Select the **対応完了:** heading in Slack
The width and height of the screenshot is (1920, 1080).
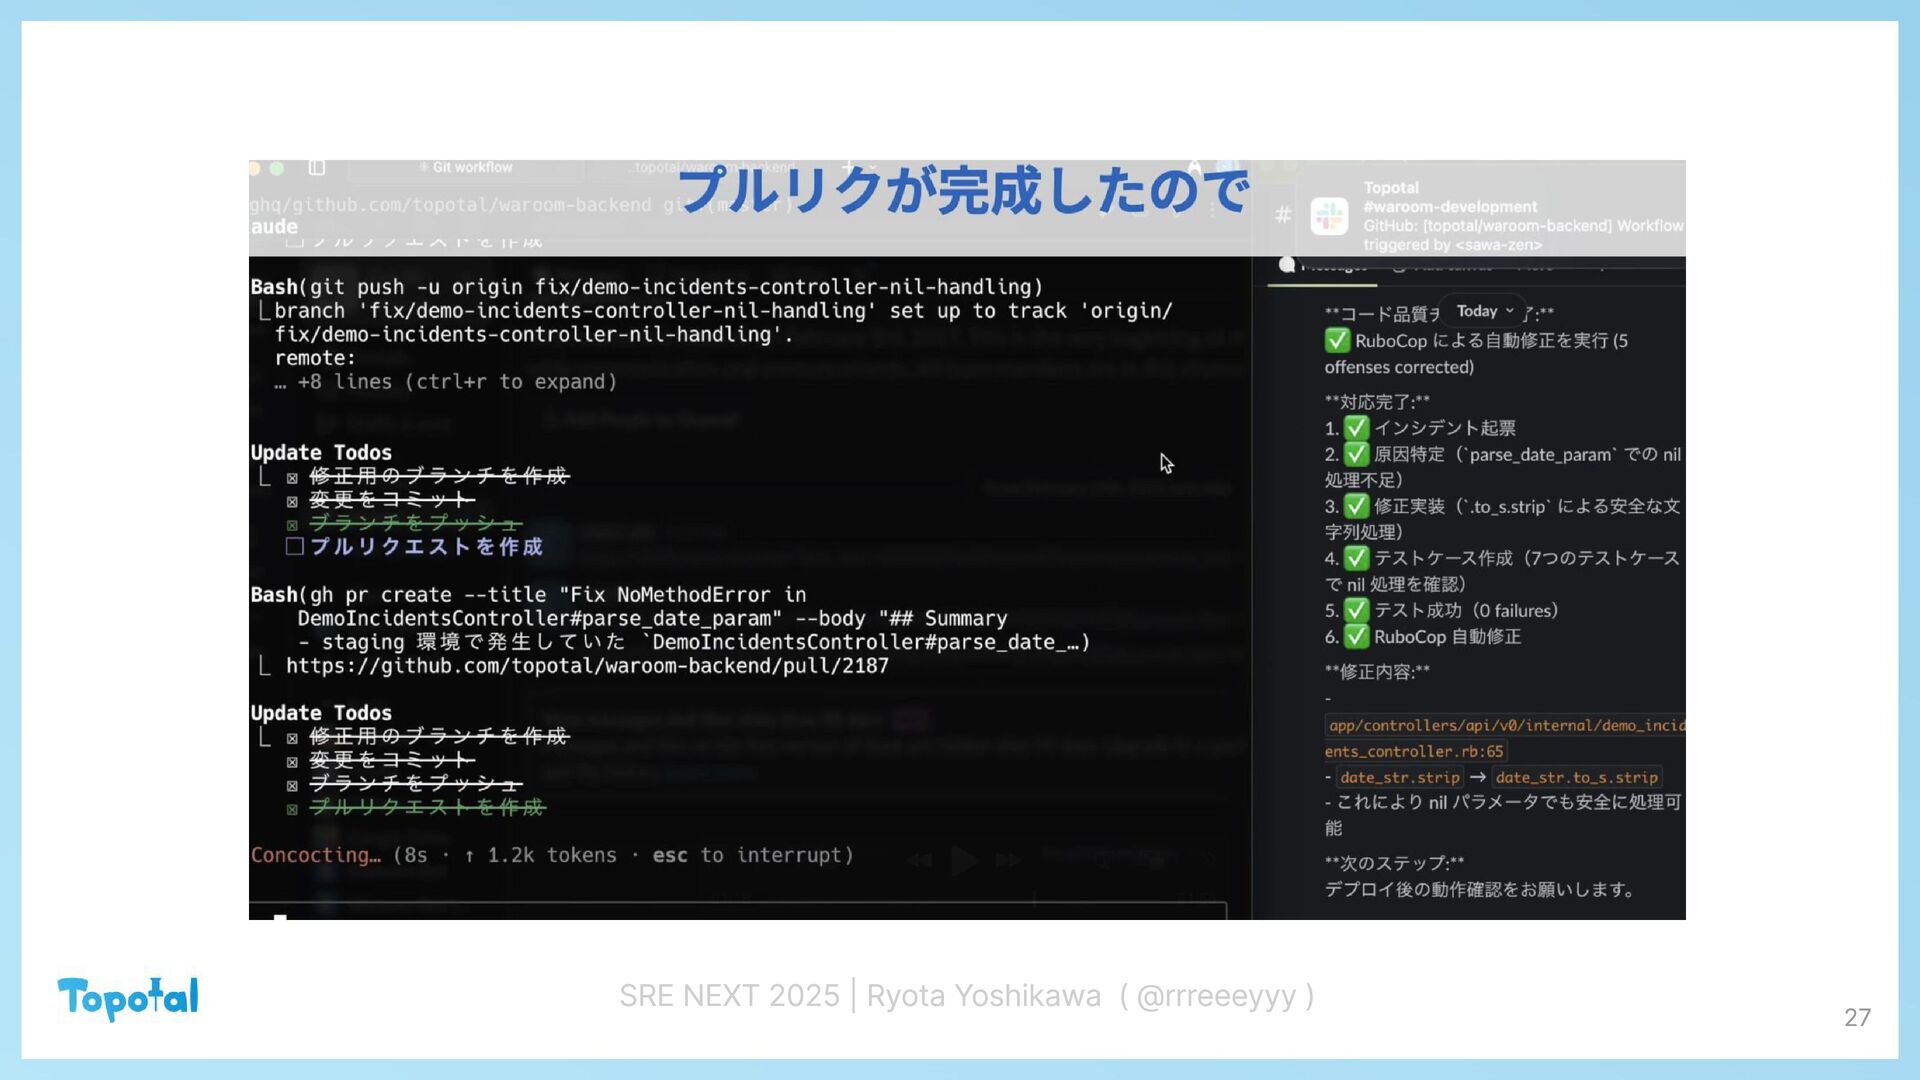[x=1377, y=402]
